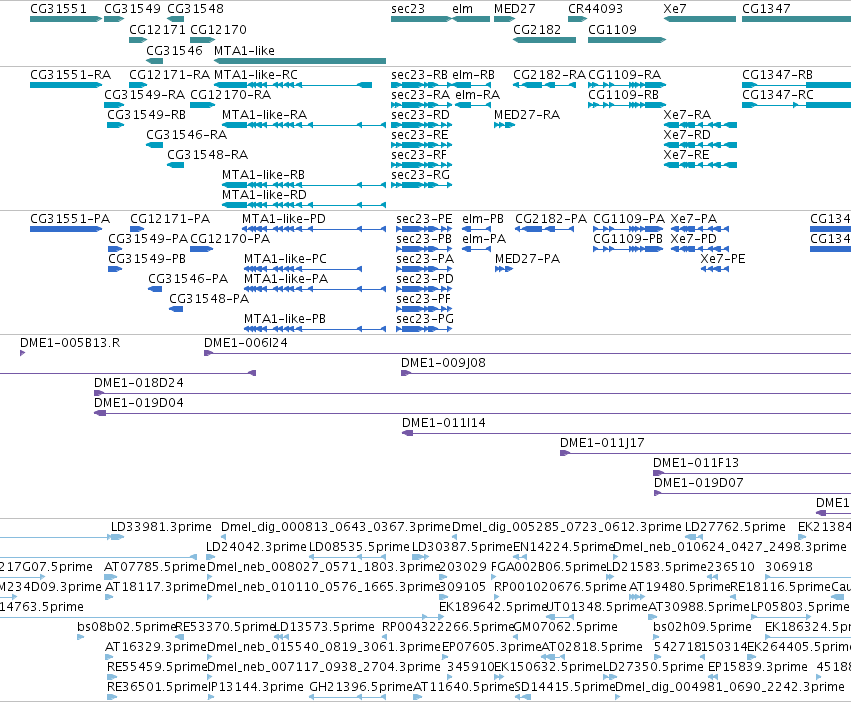This screenshot has width=851, height=702.
Task: Select the CR44093 gene feature
Action: click(577, 19)
